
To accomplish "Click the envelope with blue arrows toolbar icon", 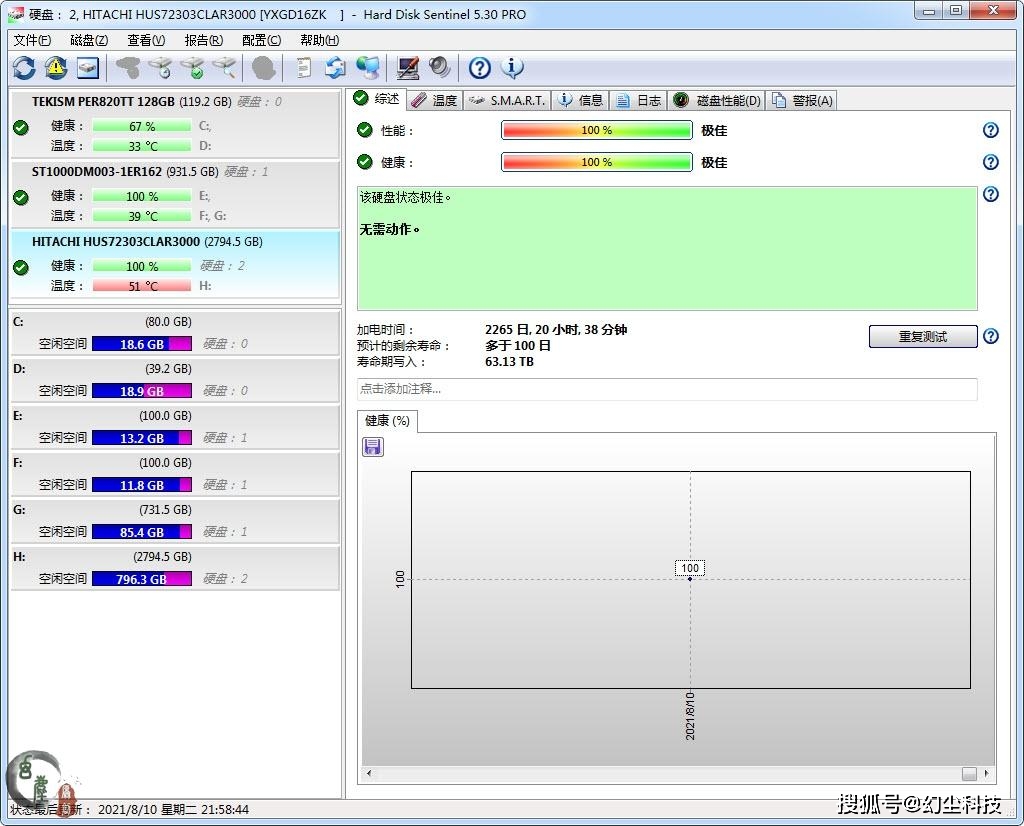I will click(x=336, y=68).
